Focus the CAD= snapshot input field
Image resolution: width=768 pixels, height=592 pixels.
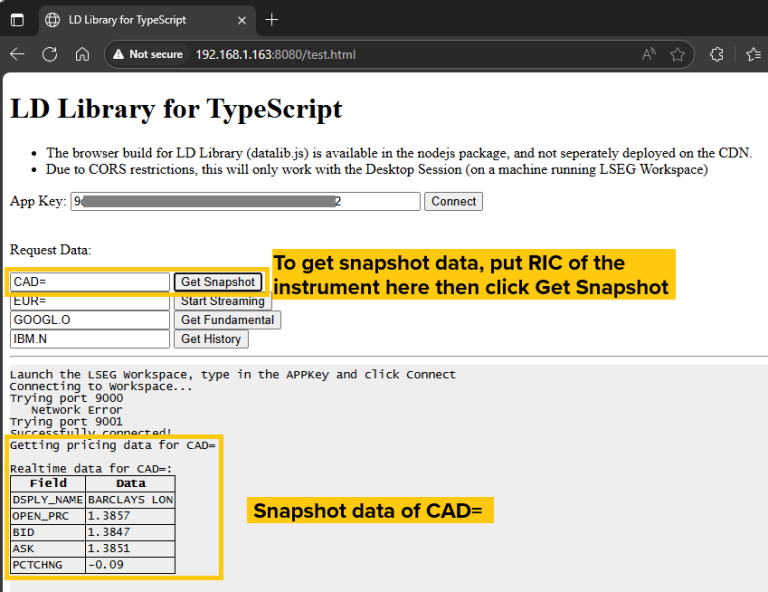[x=90, y=282]
